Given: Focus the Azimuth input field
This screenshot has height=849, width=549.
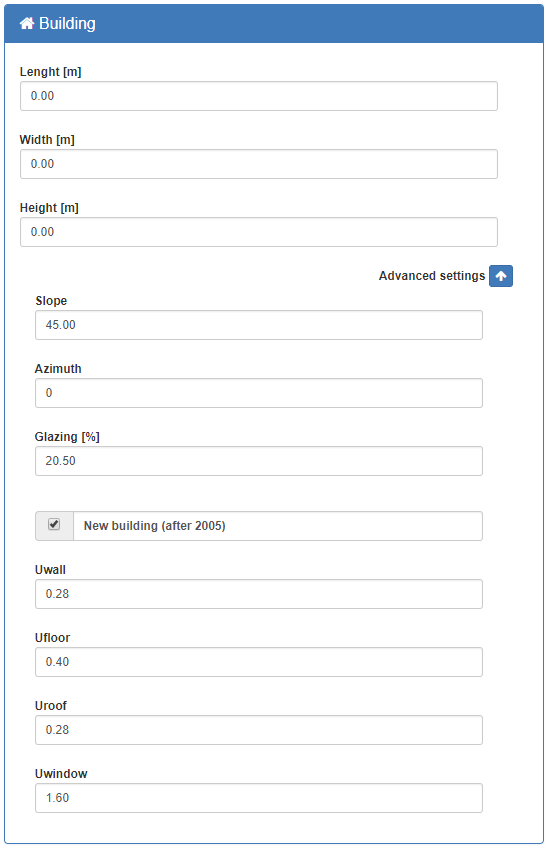Looking at the screenshot, I should point(259,393).
